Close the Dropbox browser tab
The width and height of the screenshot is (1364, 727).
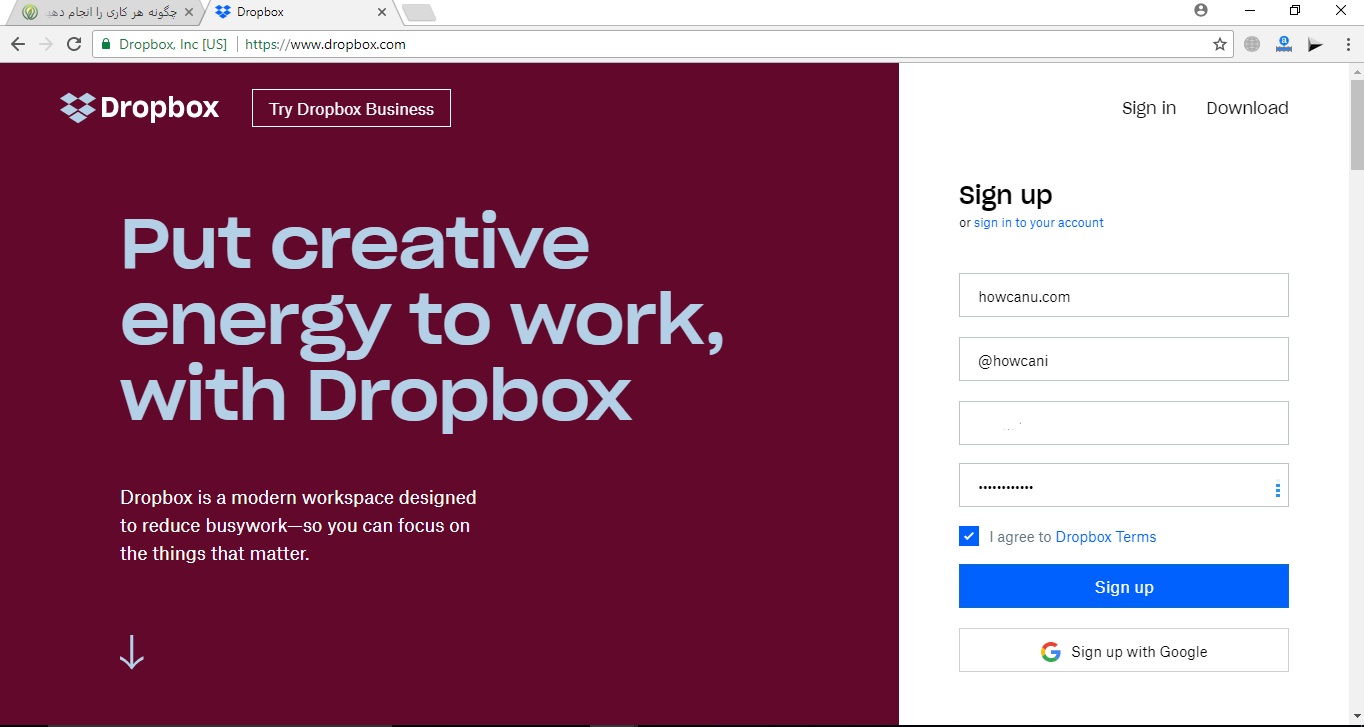coord(381,12)
